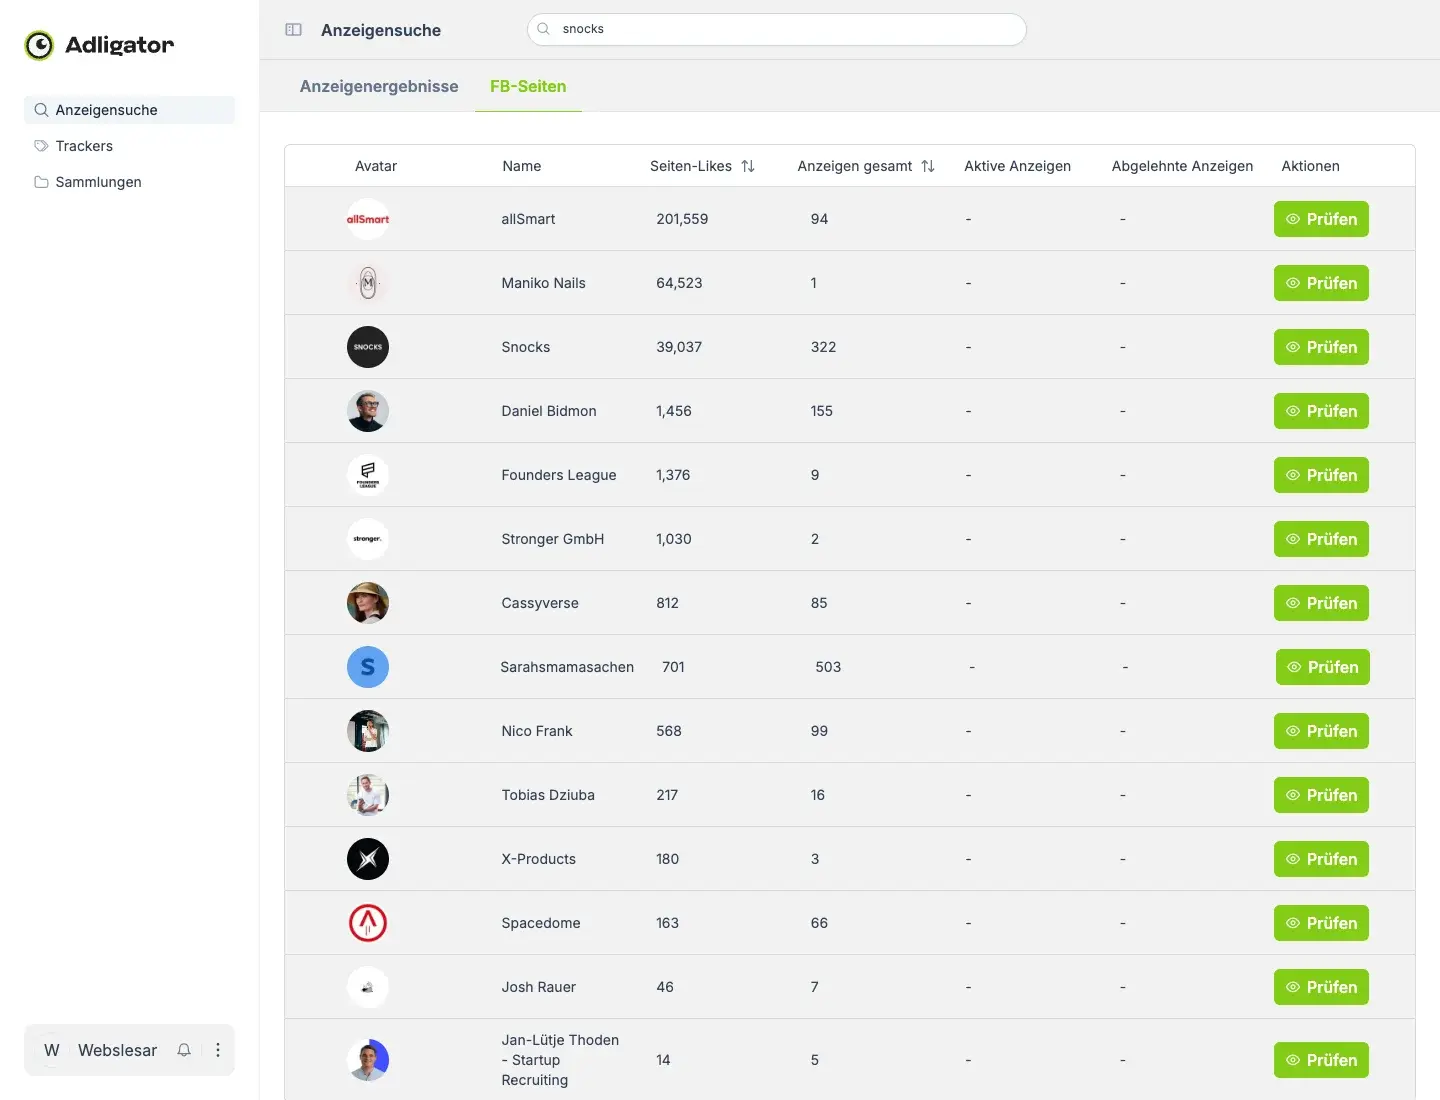Open Anzeigensuche in the sidebar

click(x=129, y=110)
